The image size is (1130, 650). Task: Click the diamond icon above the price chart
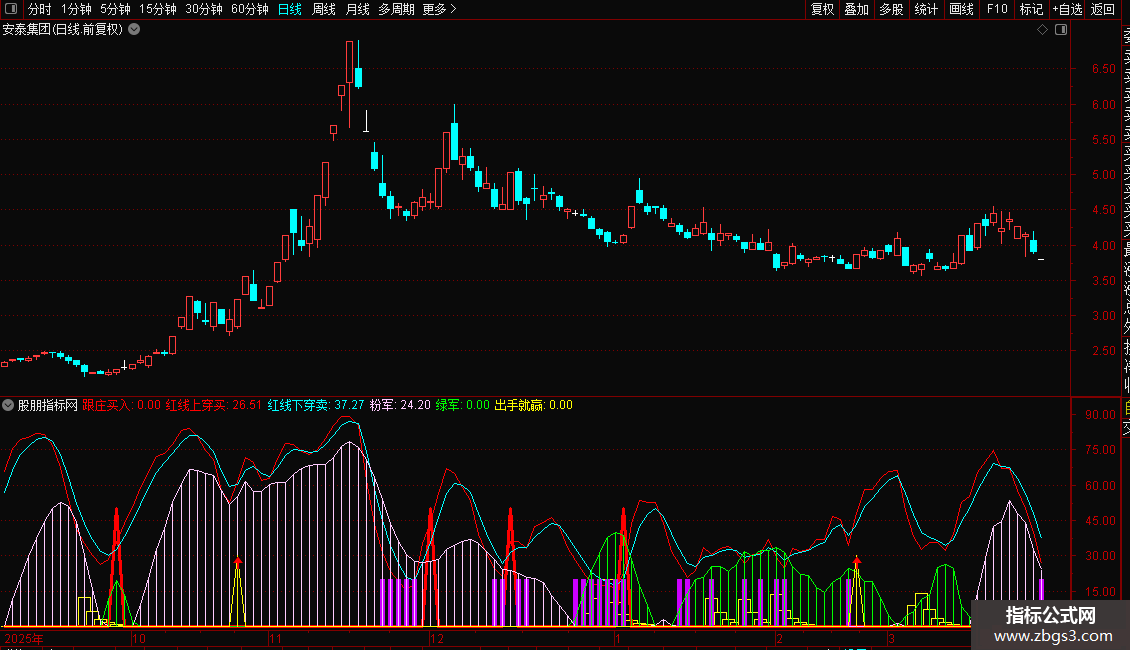pos(1042,30)
